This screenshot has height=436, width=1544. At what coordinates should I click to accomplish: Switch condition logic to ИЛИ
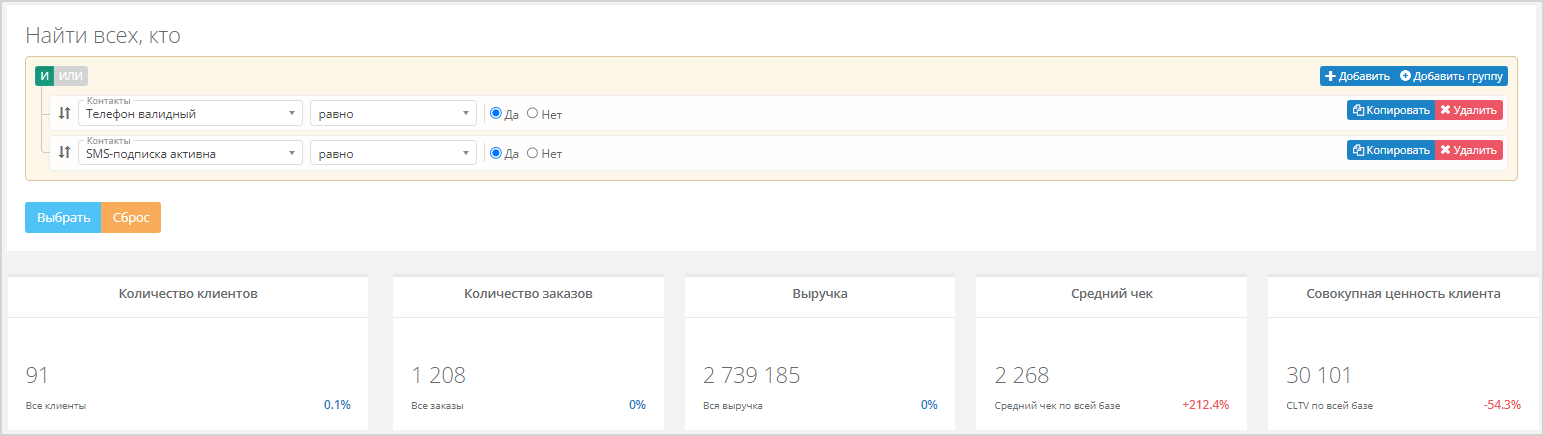(x=71, y=75)
